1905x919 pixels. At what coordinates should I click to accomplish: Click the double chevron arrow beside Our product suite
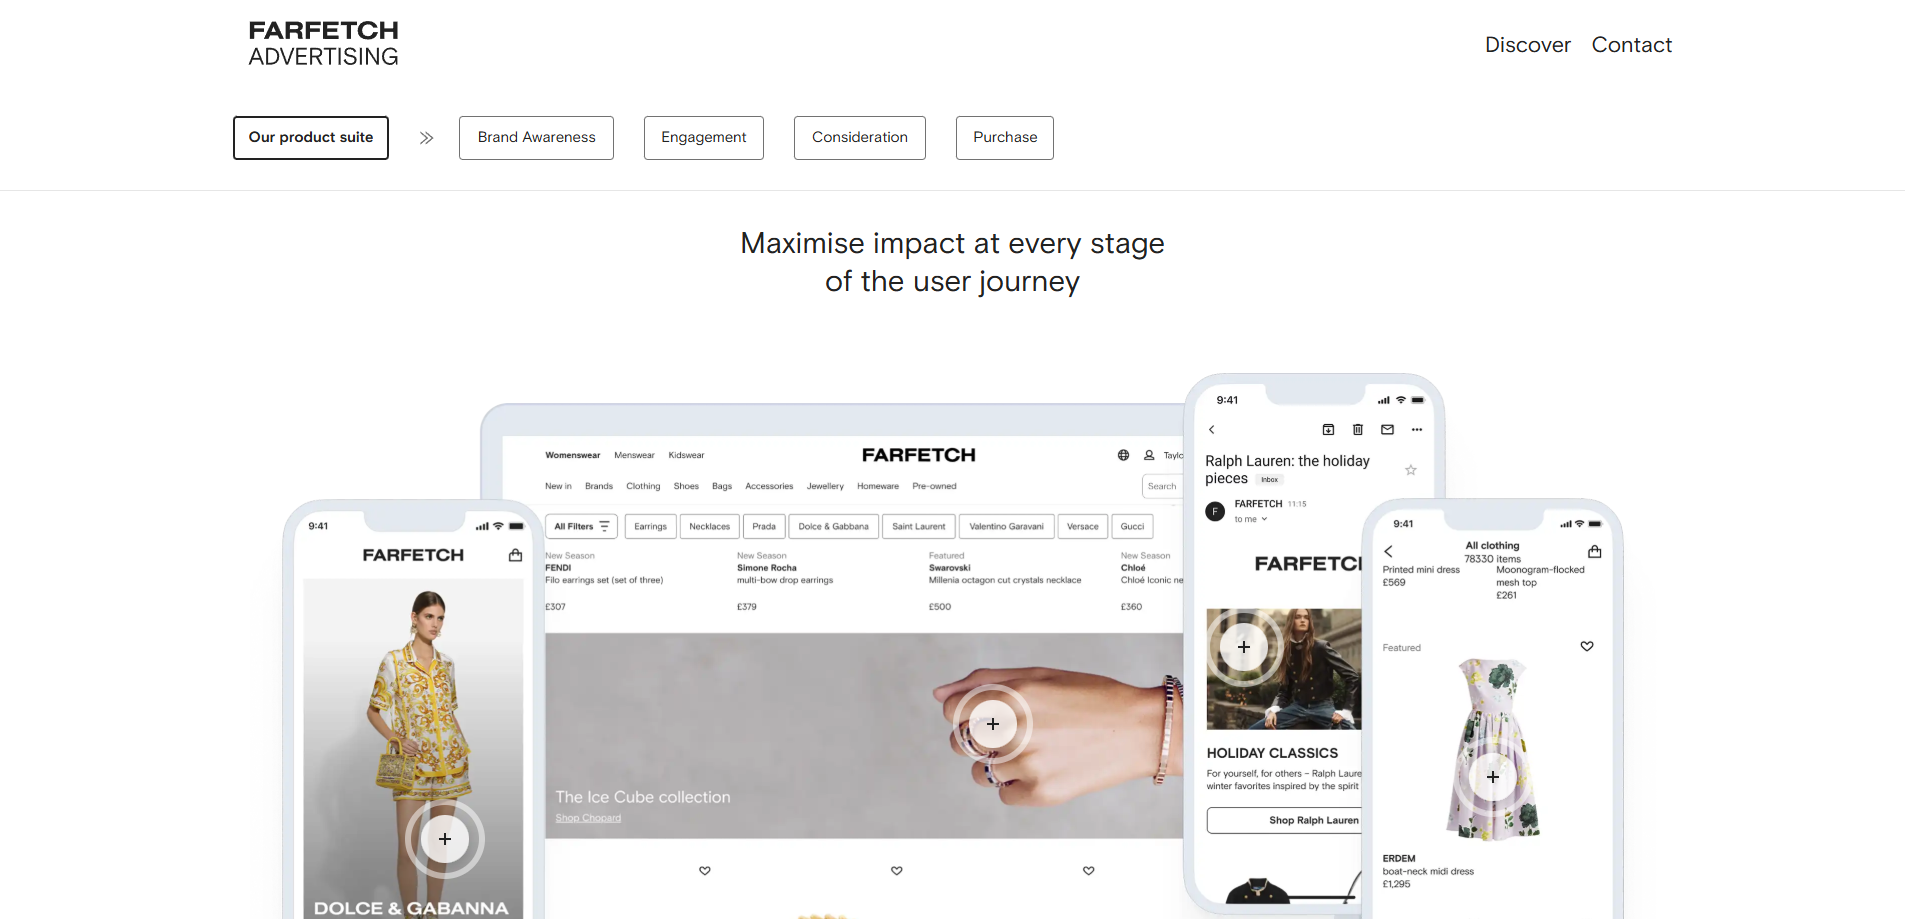coord(426,138)
